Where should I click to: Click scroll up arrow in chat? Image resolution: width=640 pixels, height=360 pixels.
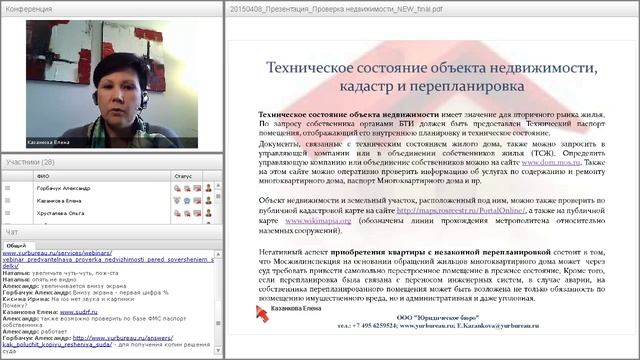click(x=218, y=254)
